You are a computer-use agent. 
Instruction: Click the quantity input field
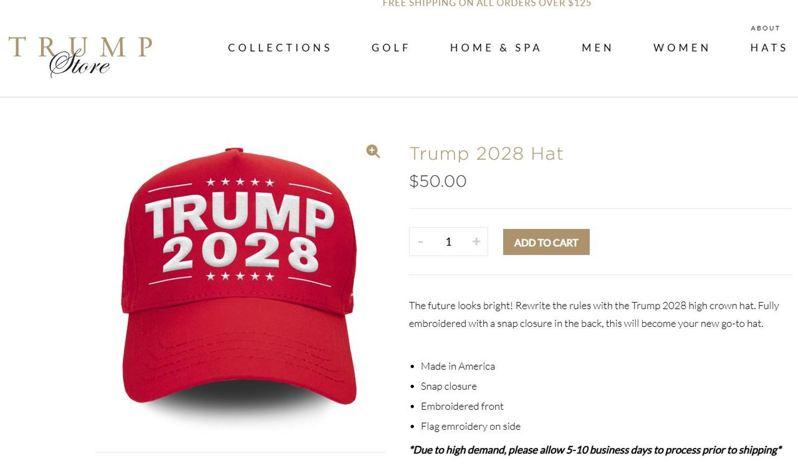pyautogui.click(x=448, y=242)
